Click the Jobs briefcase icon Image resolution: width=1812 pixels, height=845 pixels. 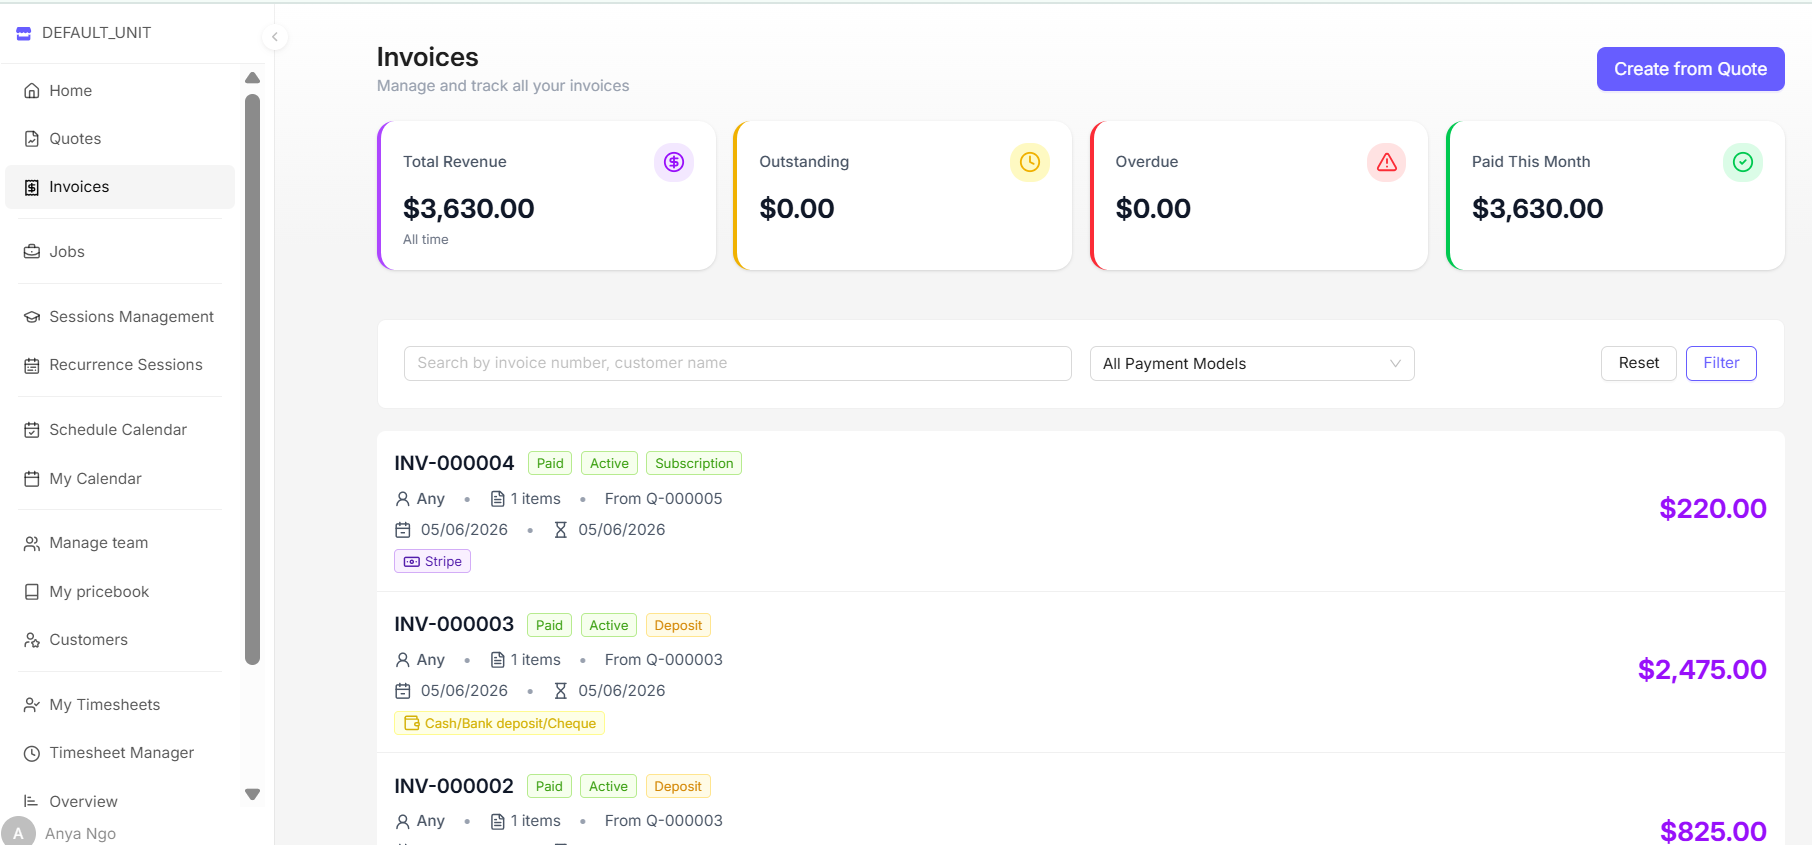click(x=32, y=252)
